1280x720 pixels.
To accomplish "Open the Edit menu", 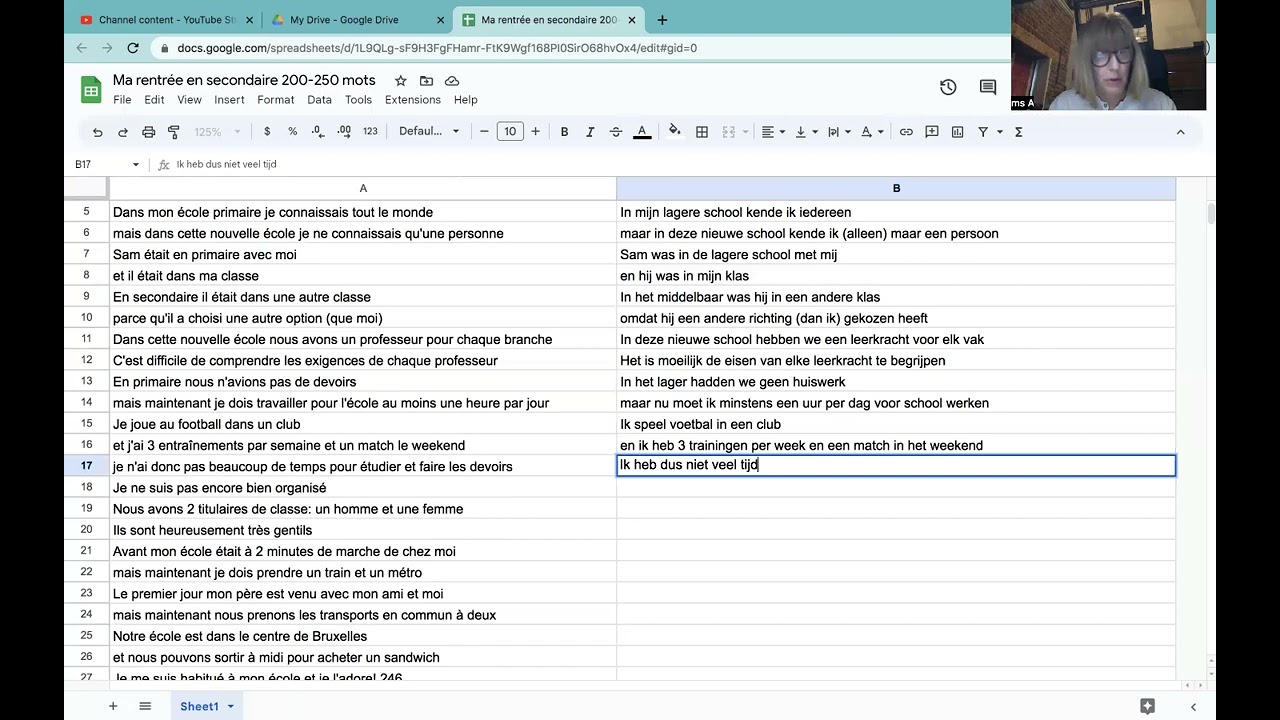I will pos(154,100).
